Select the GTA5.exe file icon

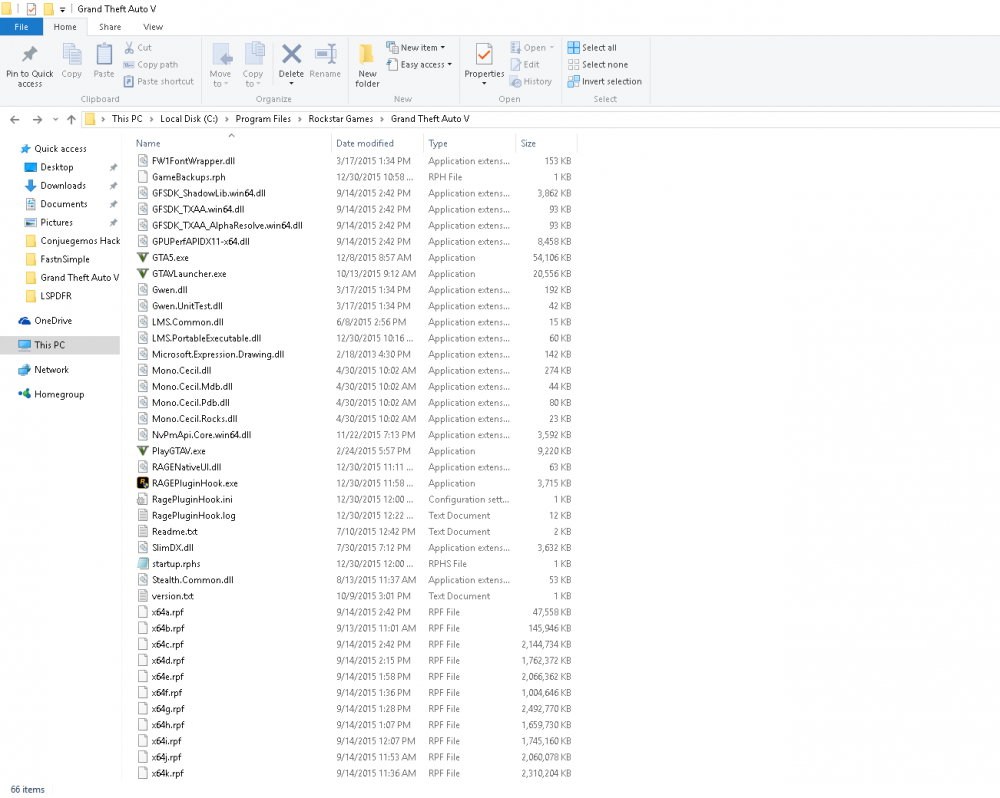143,258
